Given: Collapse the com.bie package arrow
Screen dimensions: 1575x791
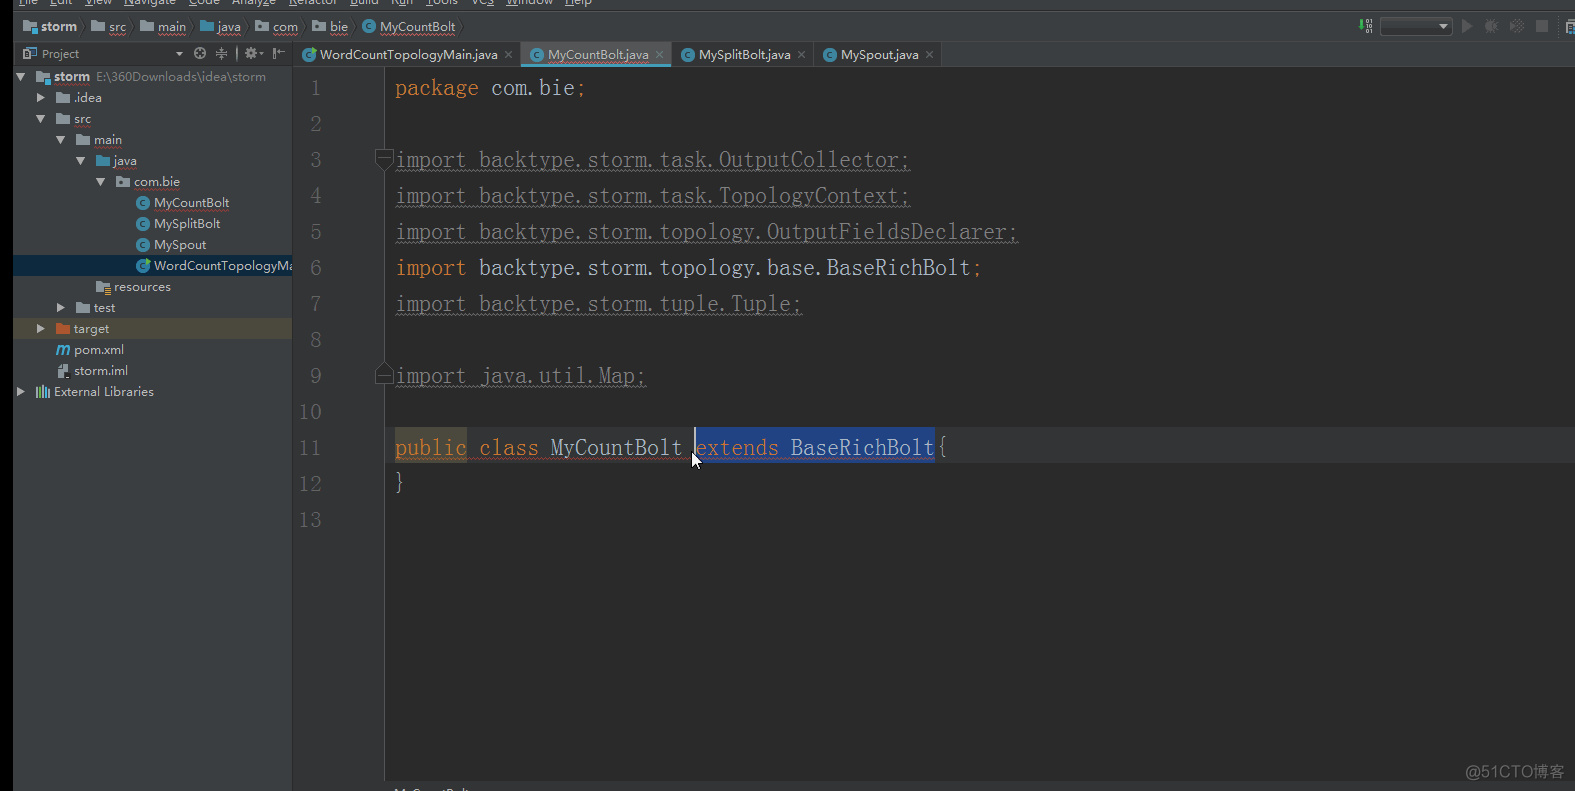Looking at the screenshot, I should (101, 182).
